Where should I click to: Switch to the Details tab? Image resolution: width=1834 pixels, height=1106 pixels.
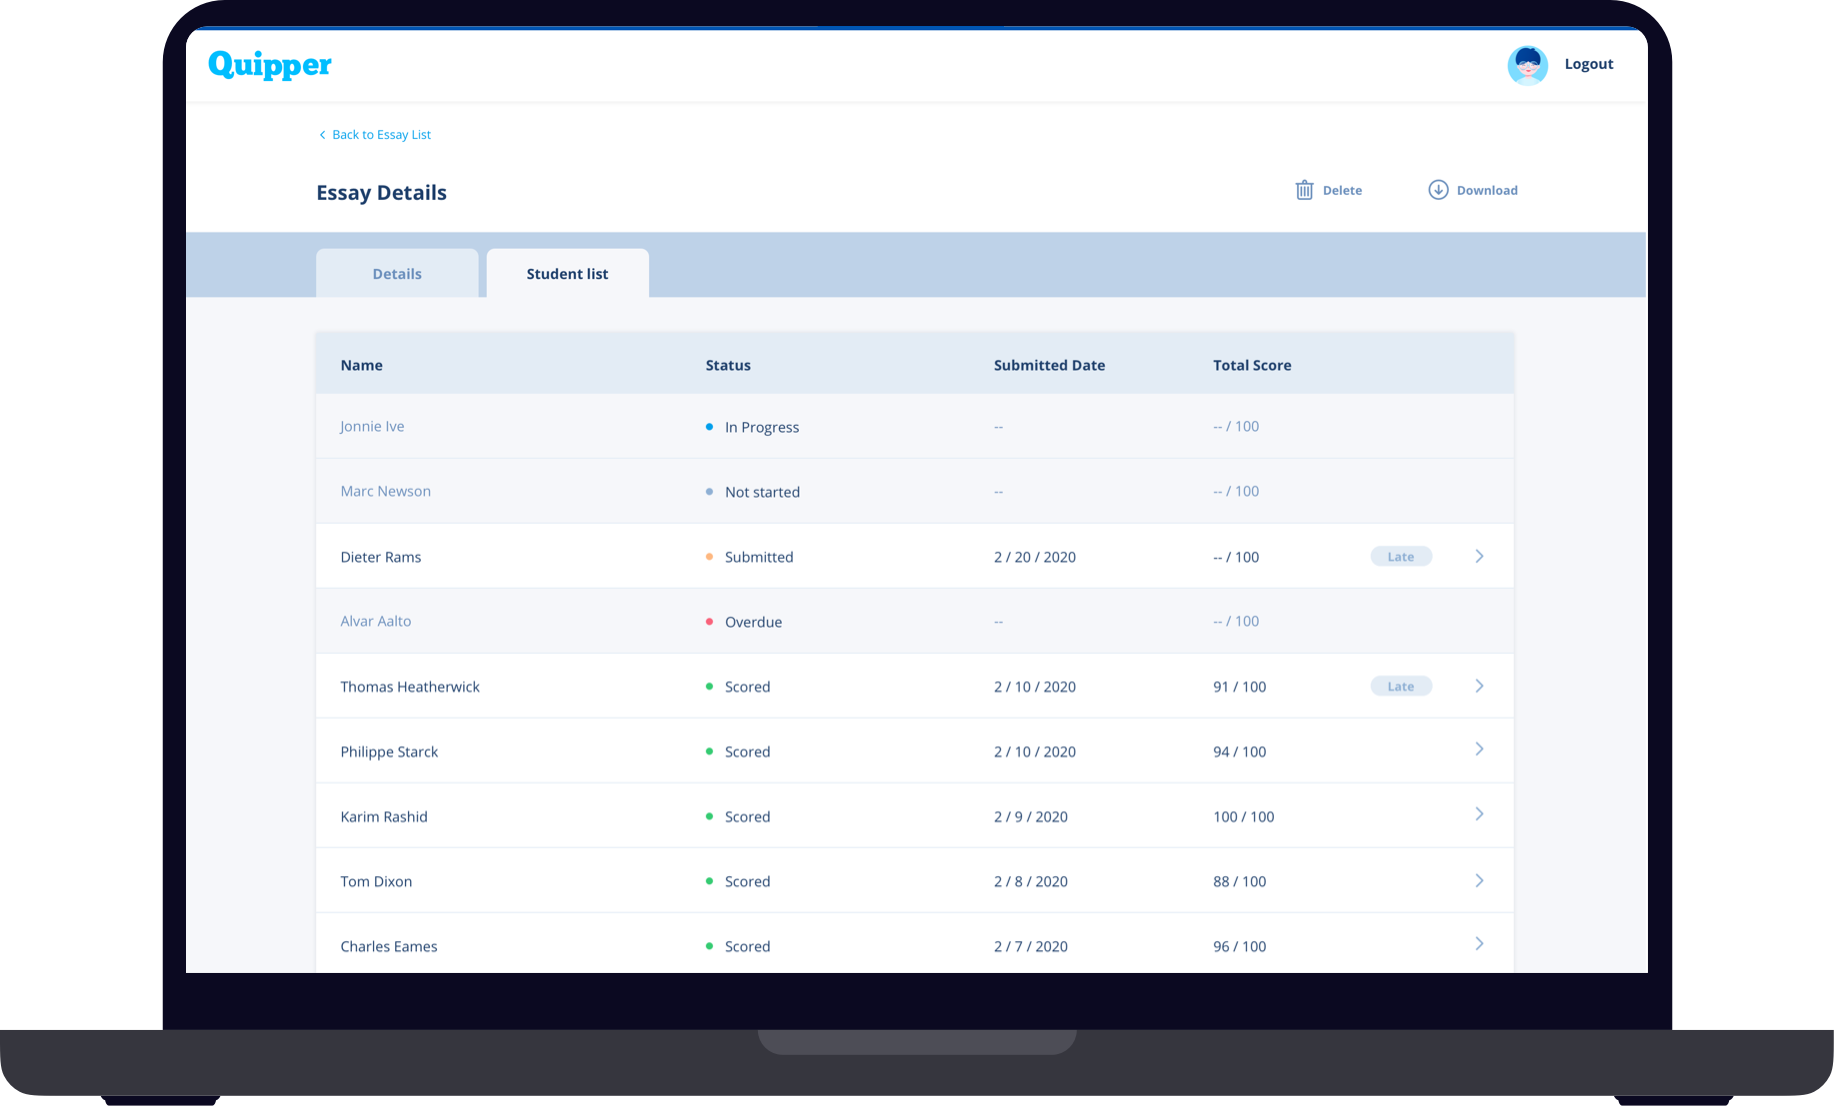397,274
